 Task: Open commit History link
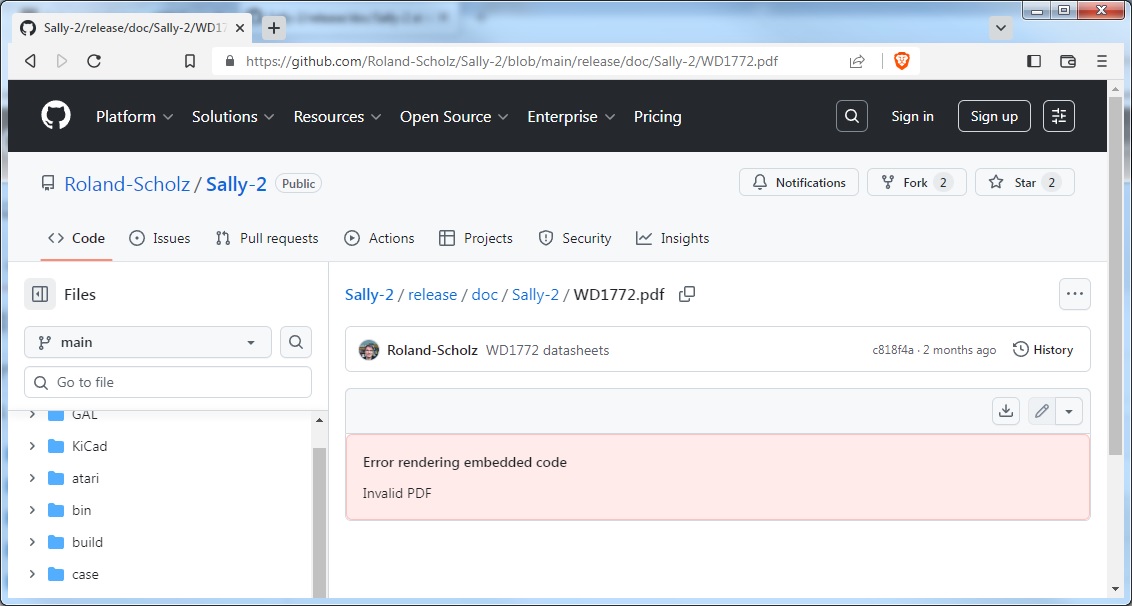point(1043,350)
